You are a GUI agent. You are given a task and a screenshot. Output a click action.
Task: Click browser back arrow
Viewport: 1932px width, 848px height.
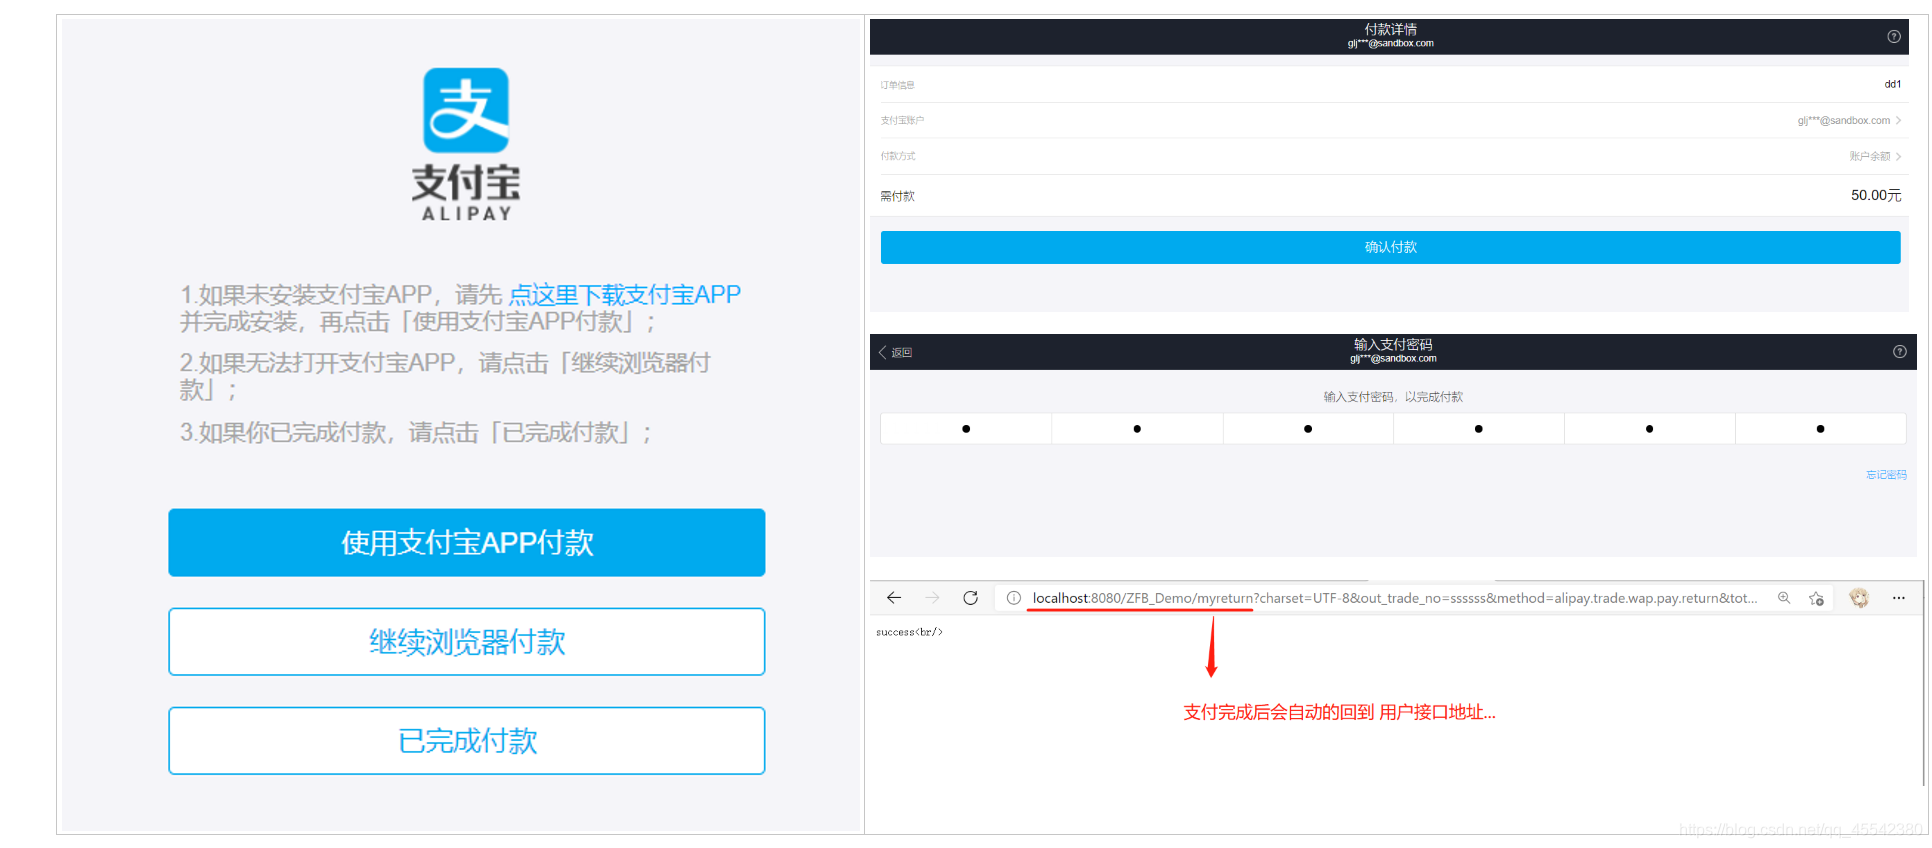tap(894, 598)
